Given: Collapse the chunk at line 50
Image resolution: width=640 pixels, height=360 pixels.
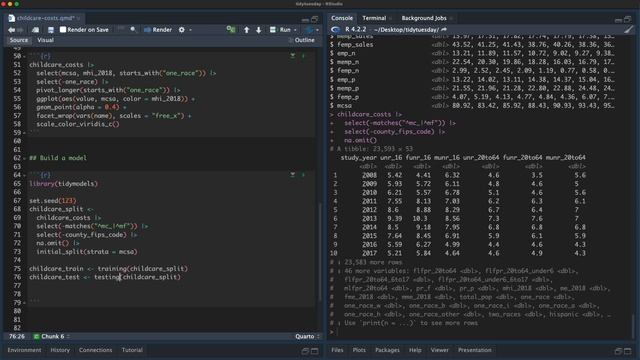Looking at the screenshot, I should (24, 56).
